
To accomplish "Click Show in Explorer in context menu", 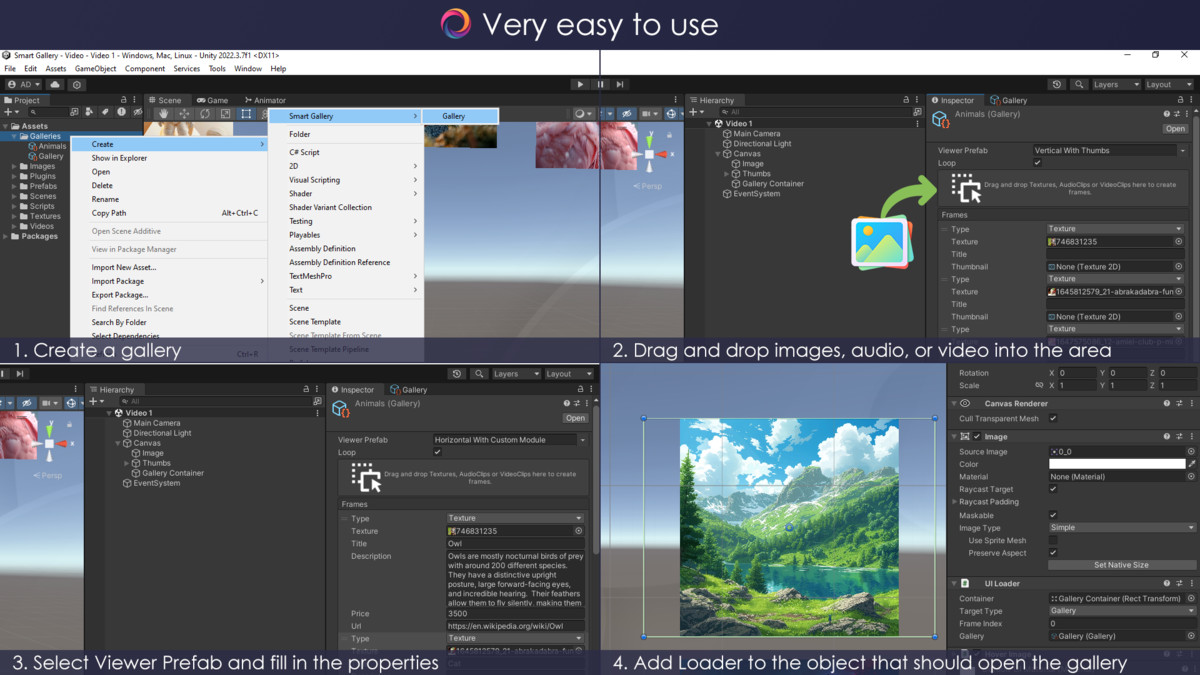I will [x=119, y=158].
